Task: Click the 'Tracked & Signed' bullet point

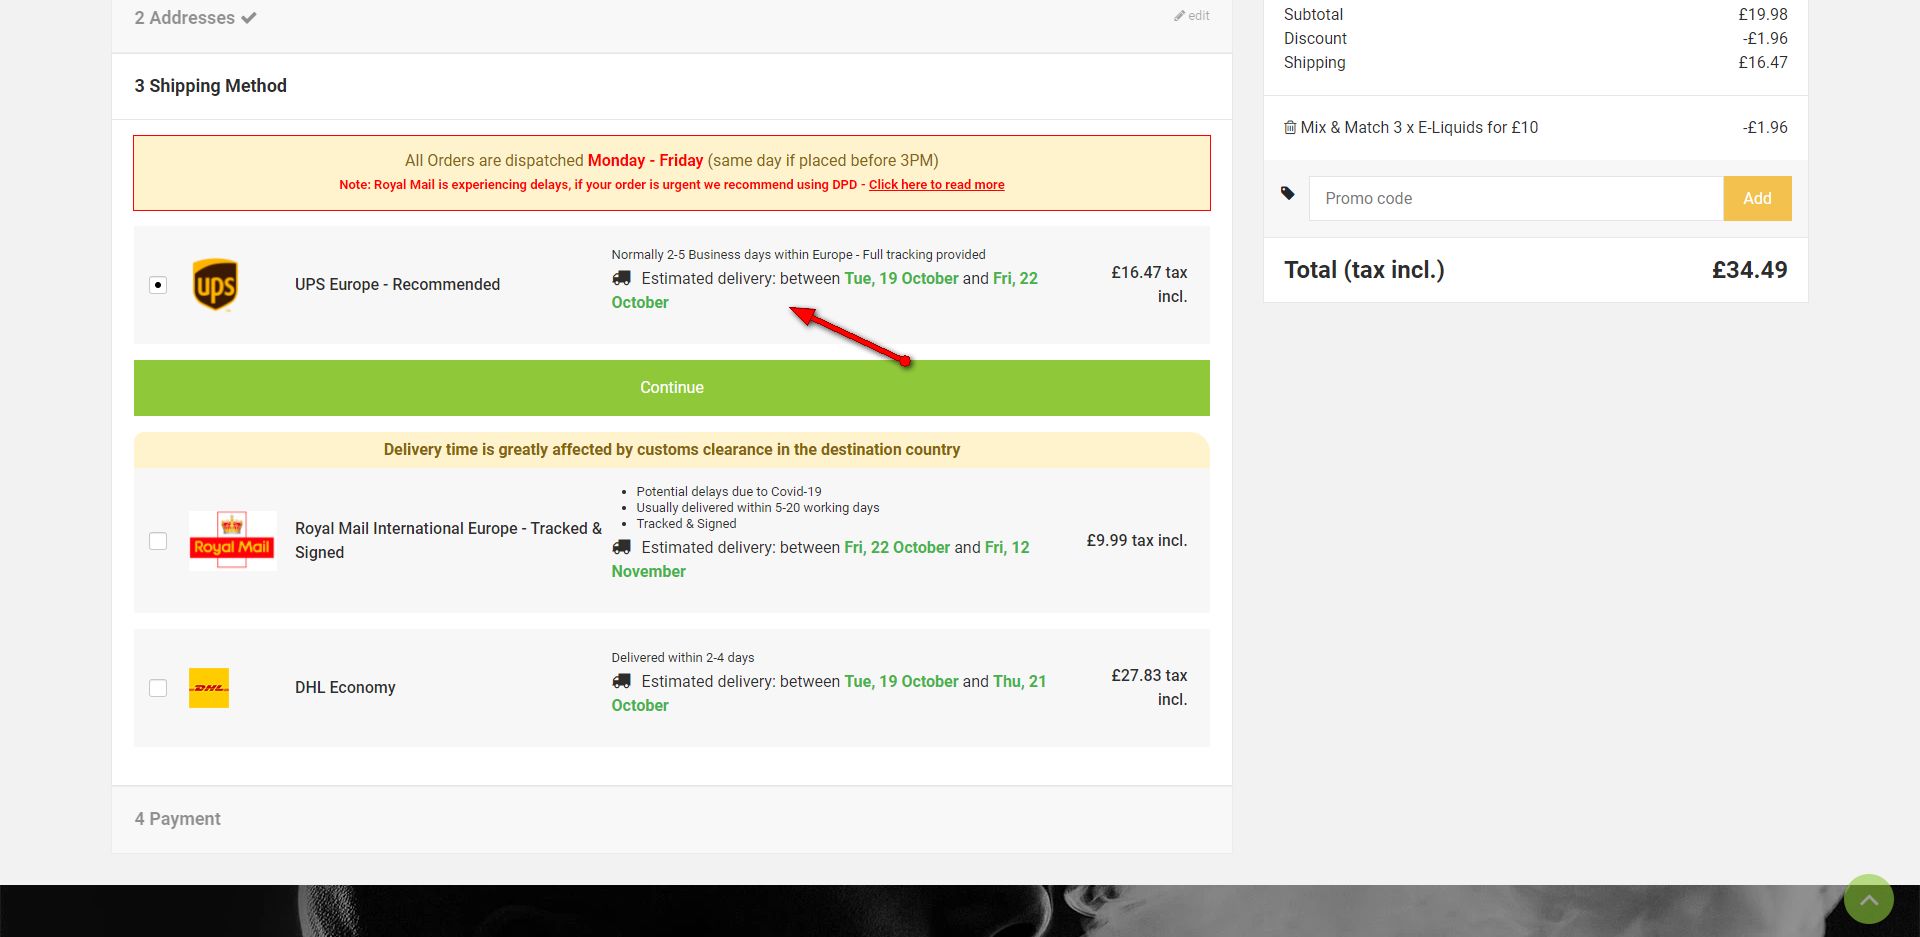Action: pyautogui.click(x=686, y=524)
